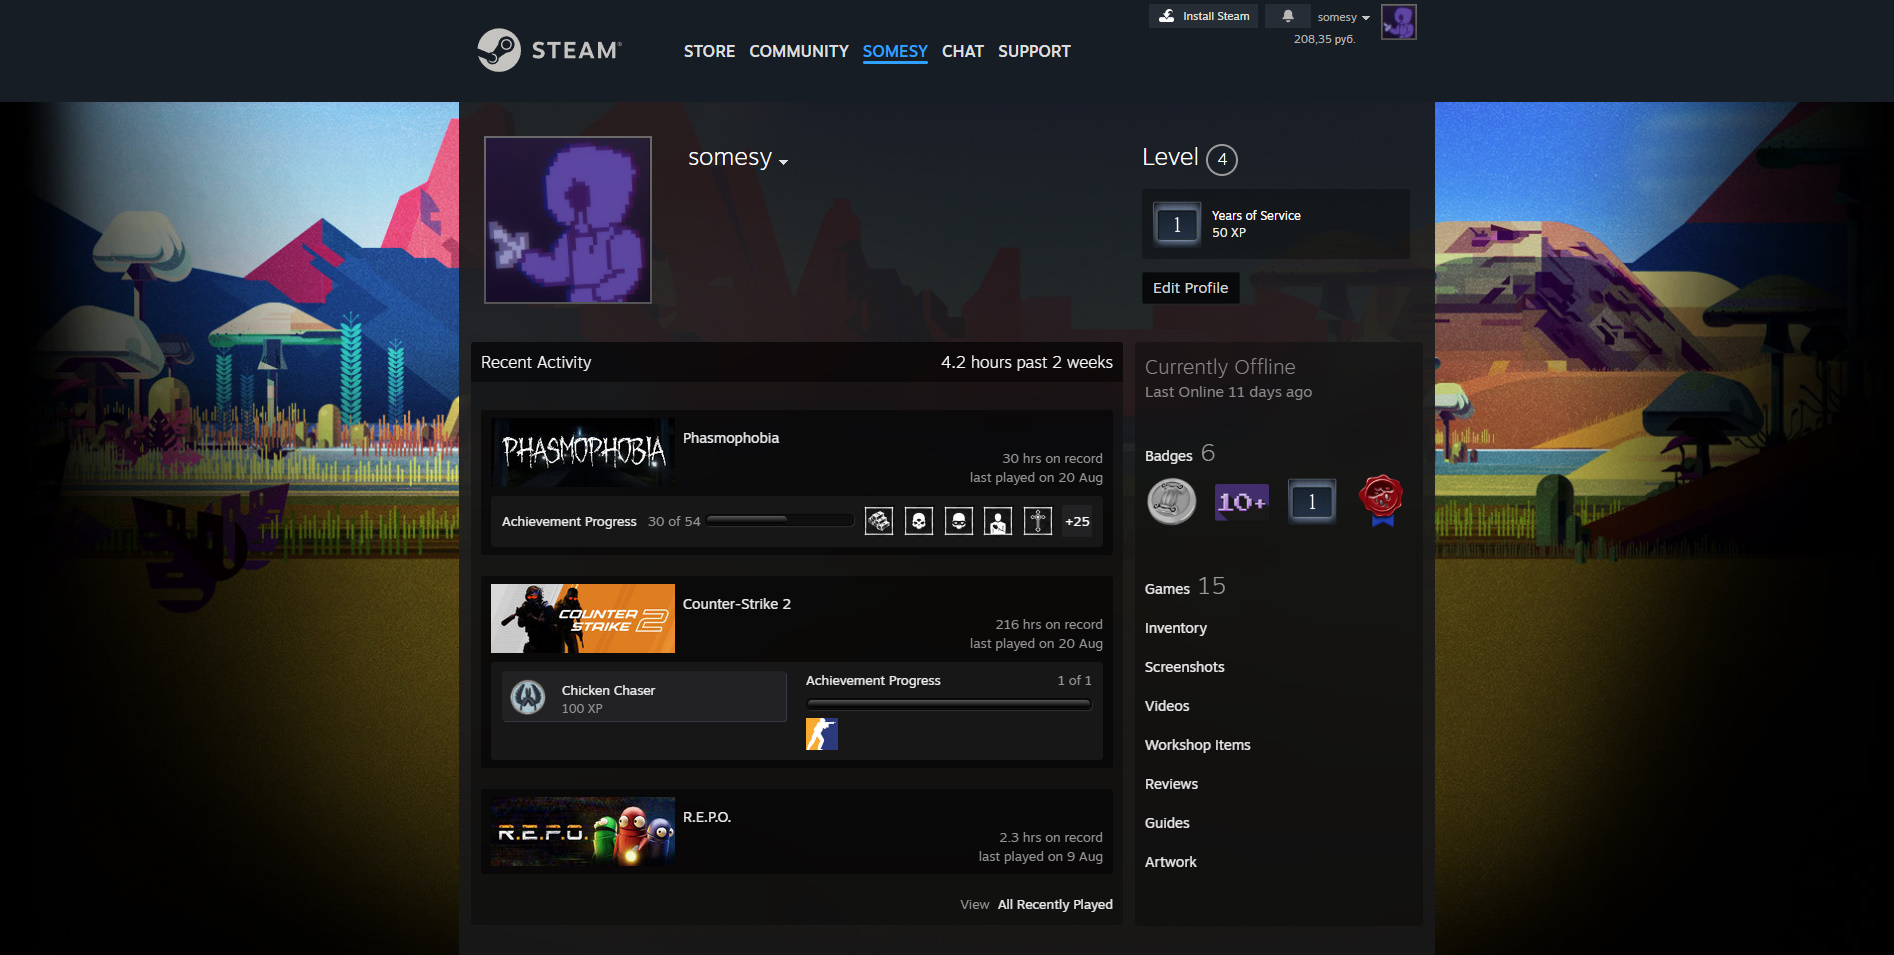Expand the somesy profile name dropdown arrow
1894x955 pixels.
pos(783,162)
